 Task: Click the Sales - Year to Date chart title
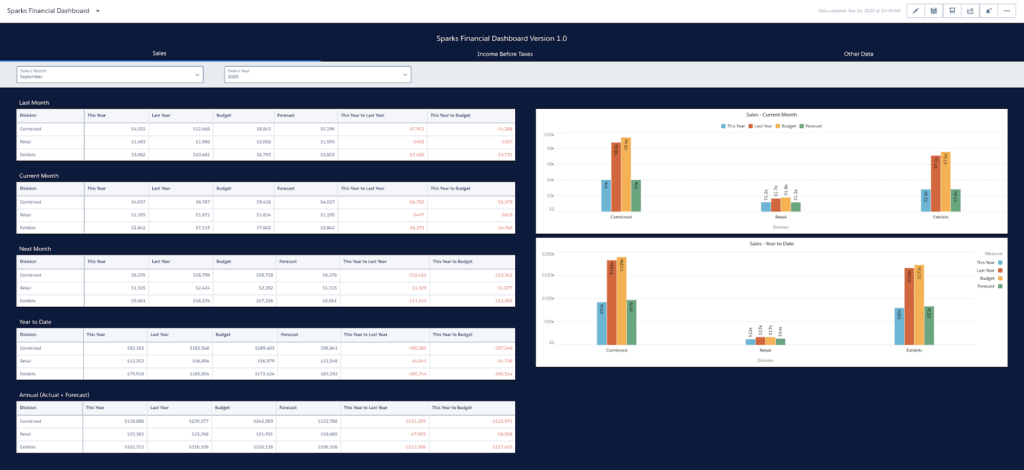coord(771,243)
